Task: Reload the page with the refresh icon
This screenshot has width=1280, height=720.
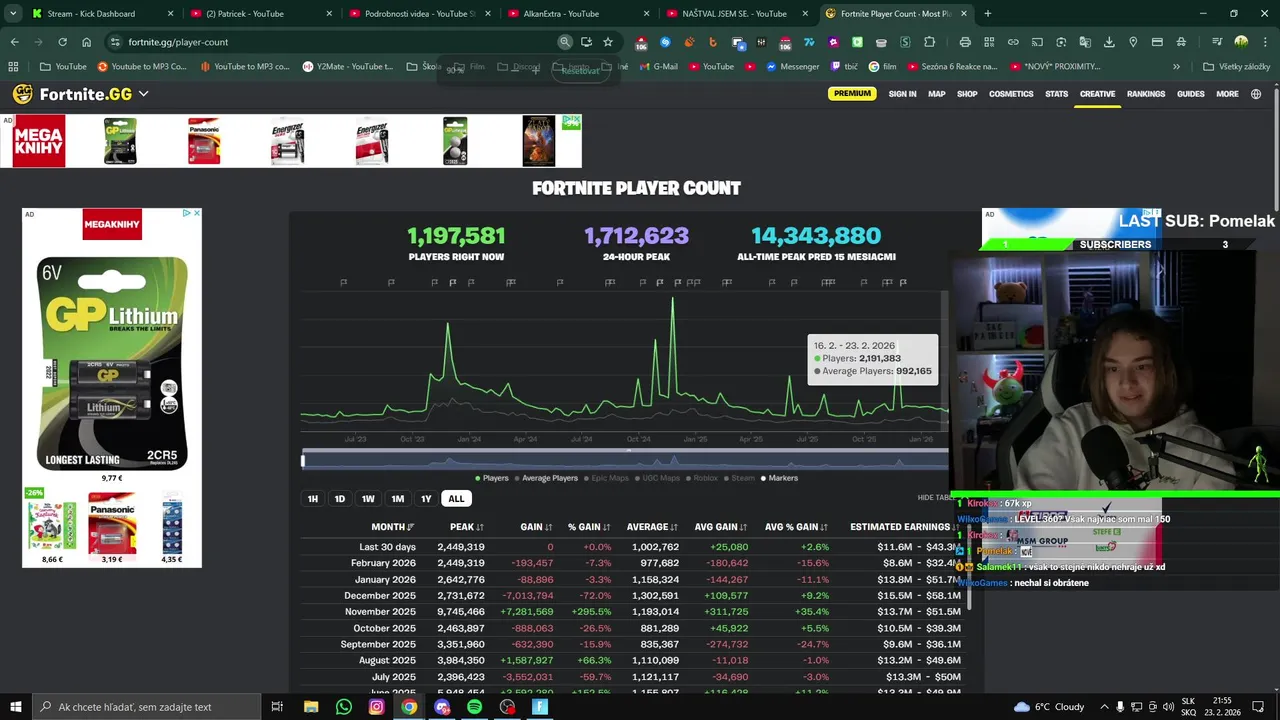Action: pos(62,42)
